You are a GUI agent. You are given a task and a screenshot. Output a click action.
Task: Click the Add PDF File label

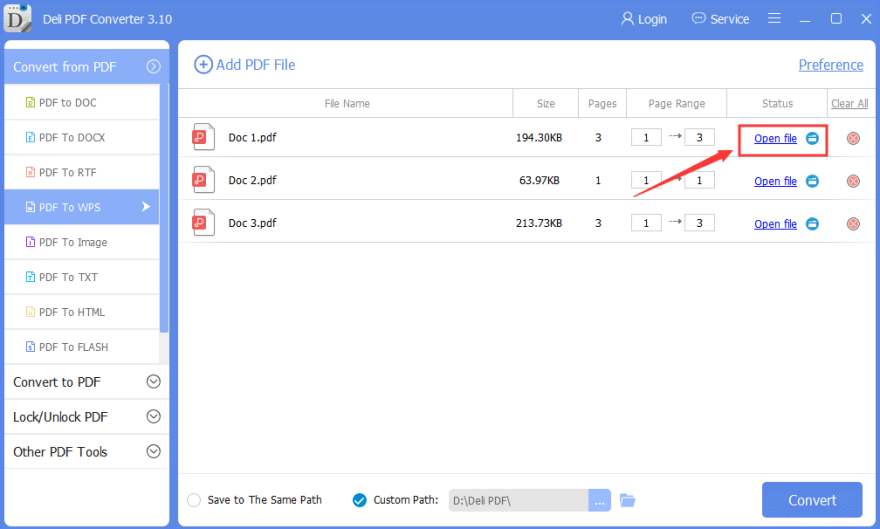point(255,65)
